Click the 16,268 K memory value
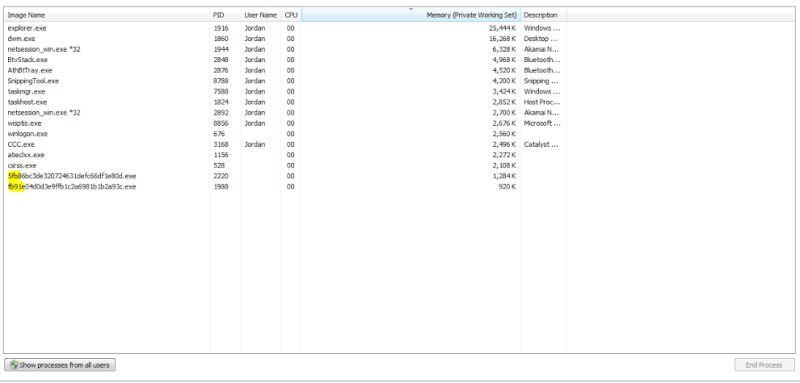Viewport: 800px width, 383px height. 502,39
